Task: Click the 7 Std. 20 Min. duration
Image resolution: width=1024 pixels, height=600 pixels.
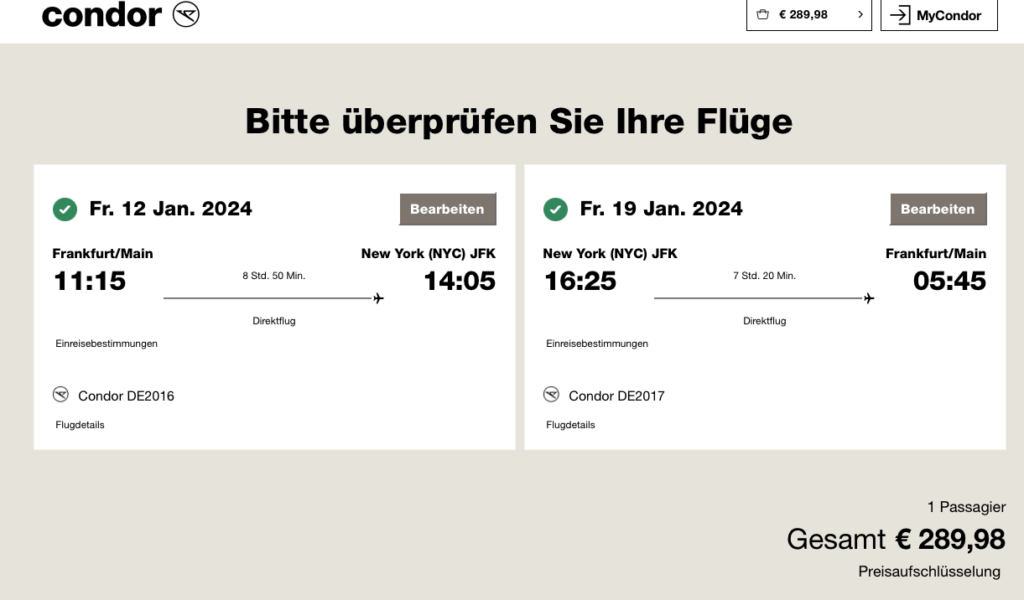Action: [764, 276]
